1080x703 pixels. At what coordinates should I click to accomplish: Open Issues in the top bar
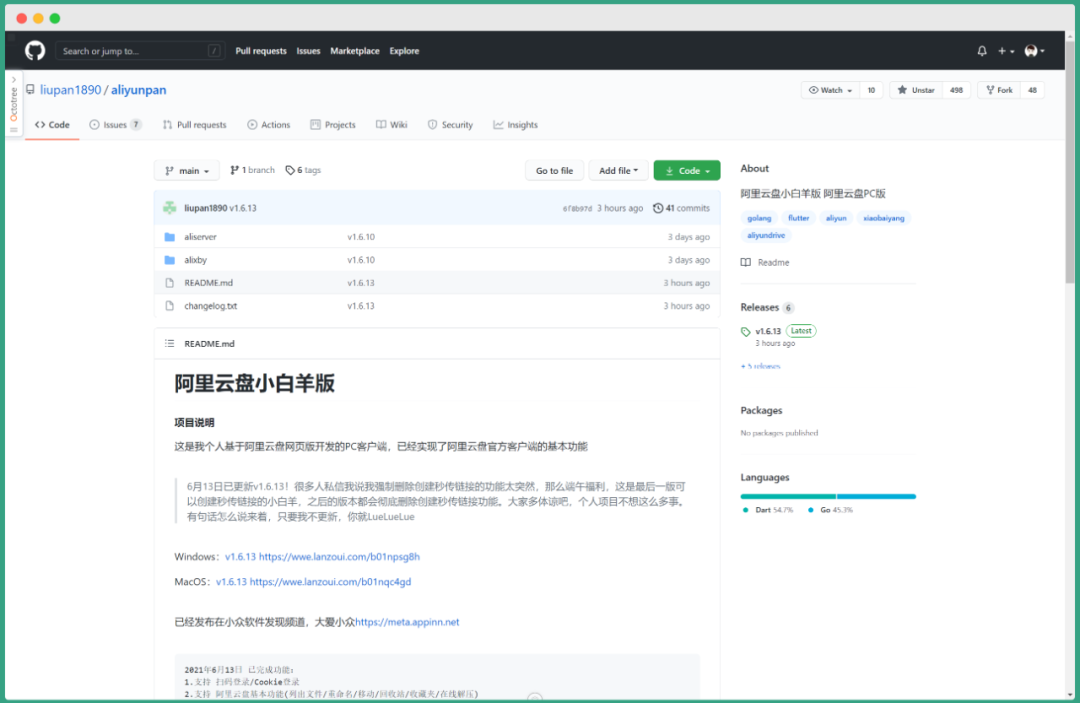pos(308,51)
